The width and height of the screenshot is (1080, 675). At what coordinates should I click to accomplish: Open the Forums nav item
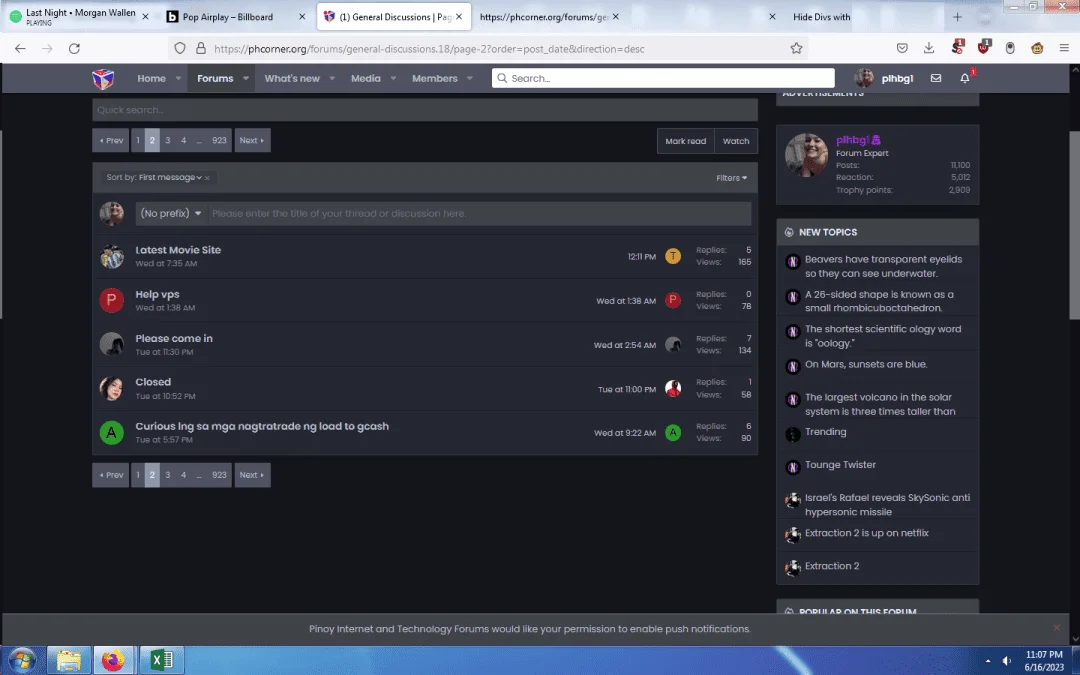click(215, 79)
